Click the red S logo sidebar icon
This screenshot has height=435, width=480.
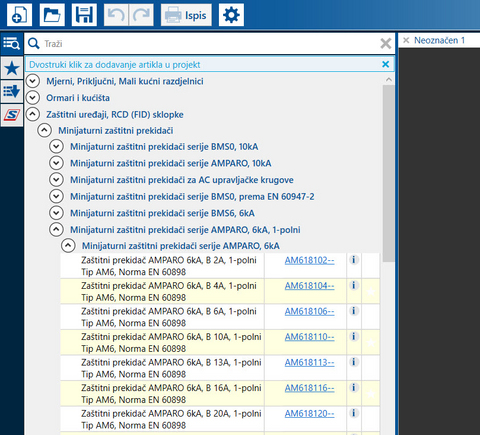pyautogui.click(x=12, y=115)
